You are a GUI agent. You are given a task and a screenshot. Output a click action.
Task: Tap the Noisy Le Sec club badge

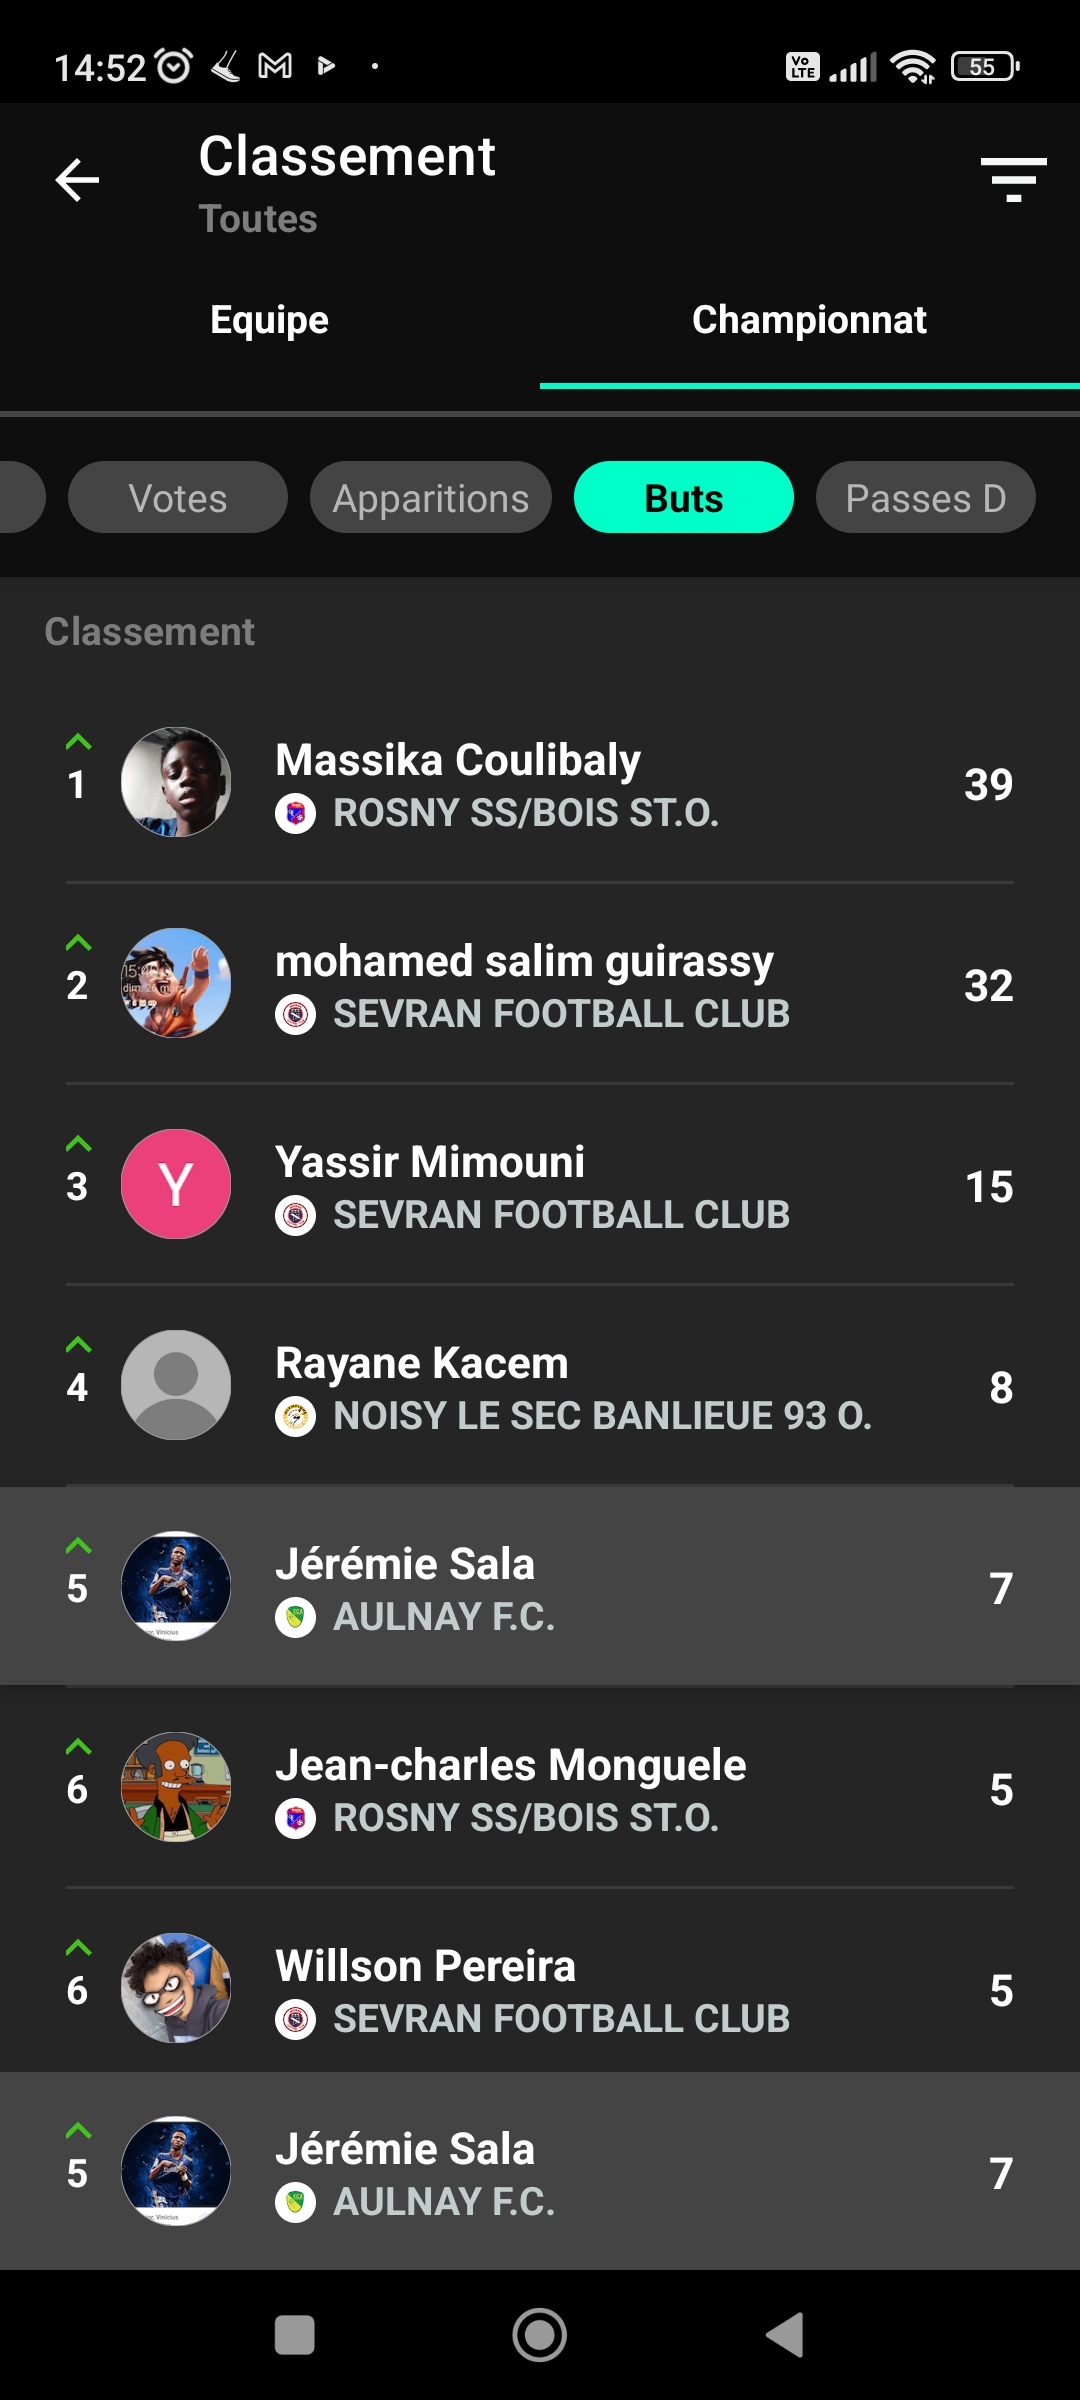coord(295,1417)
